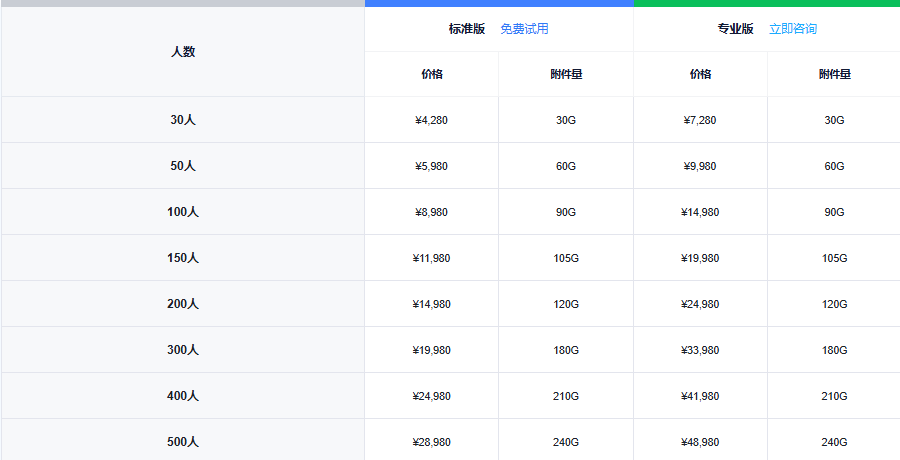Click the 价格 header under 标准版

[x=432, y=74]
